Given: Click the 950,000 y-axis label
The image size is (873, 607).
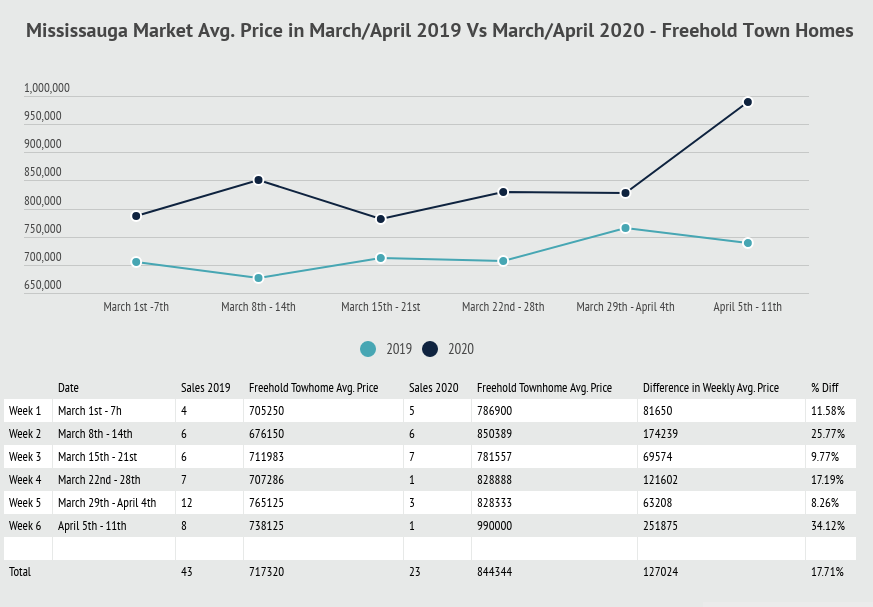Looking at the screenshot, I should tap(43, 116).
